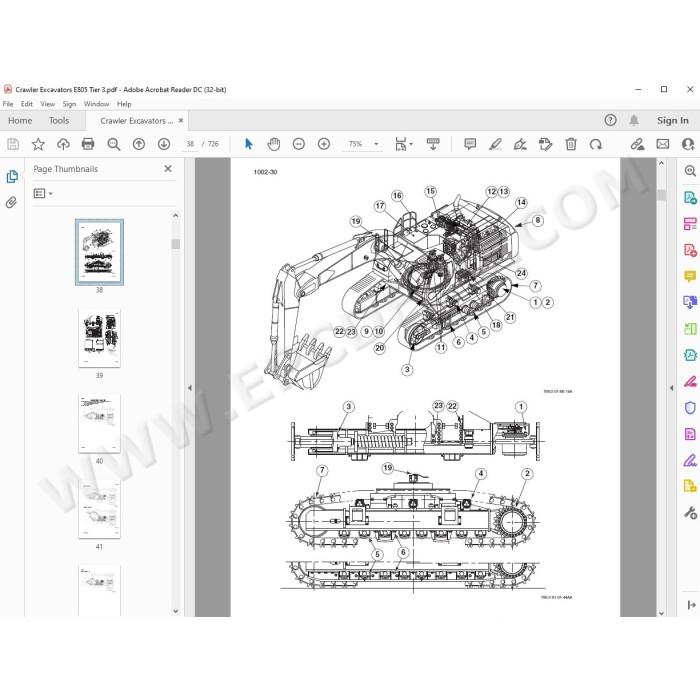Go to previous page arrow
Image resolution: width=700 pixels, height=700 pixels.
[139, 144]
